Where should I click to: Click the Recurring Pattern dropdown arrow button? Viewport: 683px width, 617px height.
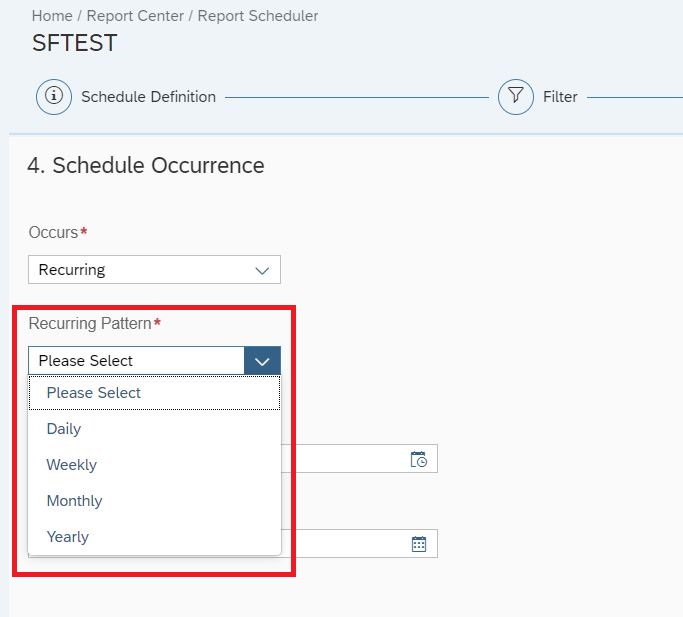[x=262, y=361]
